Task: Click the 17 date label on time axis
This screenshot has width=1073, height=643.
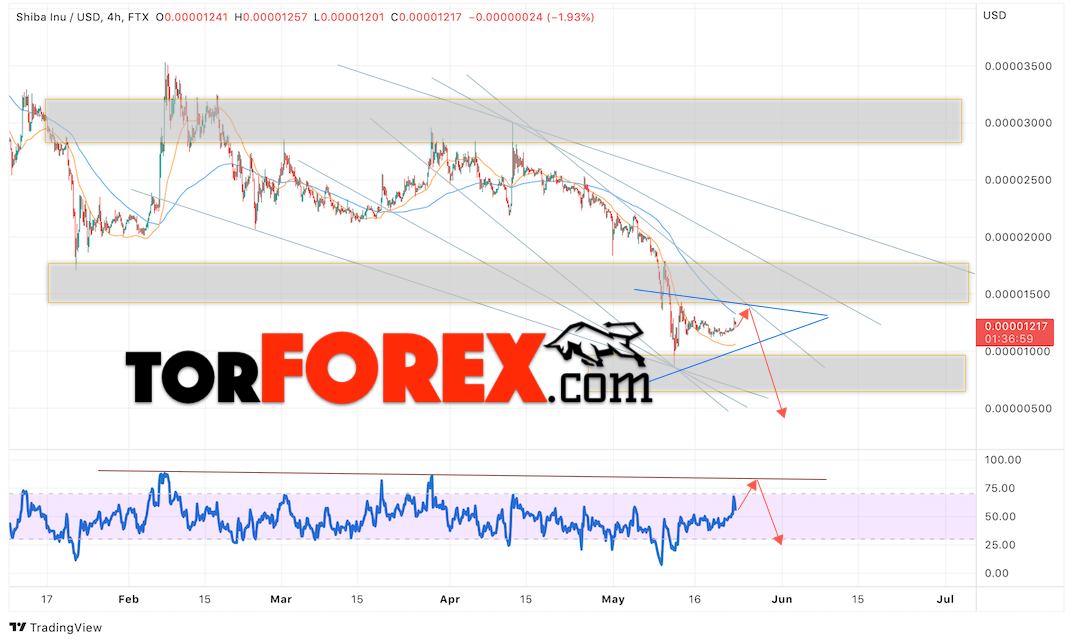Action: (47, 599)
